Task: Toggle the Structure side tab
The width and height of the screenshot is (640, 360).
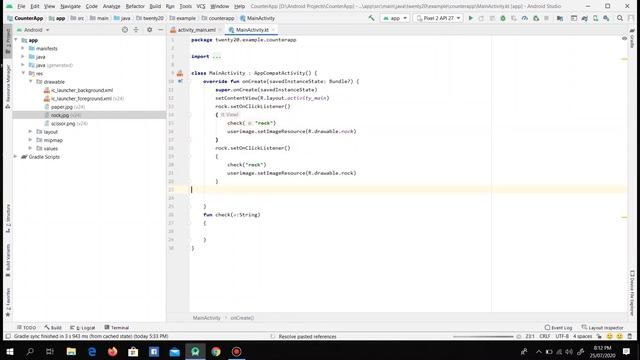Action: coord(8,218)
